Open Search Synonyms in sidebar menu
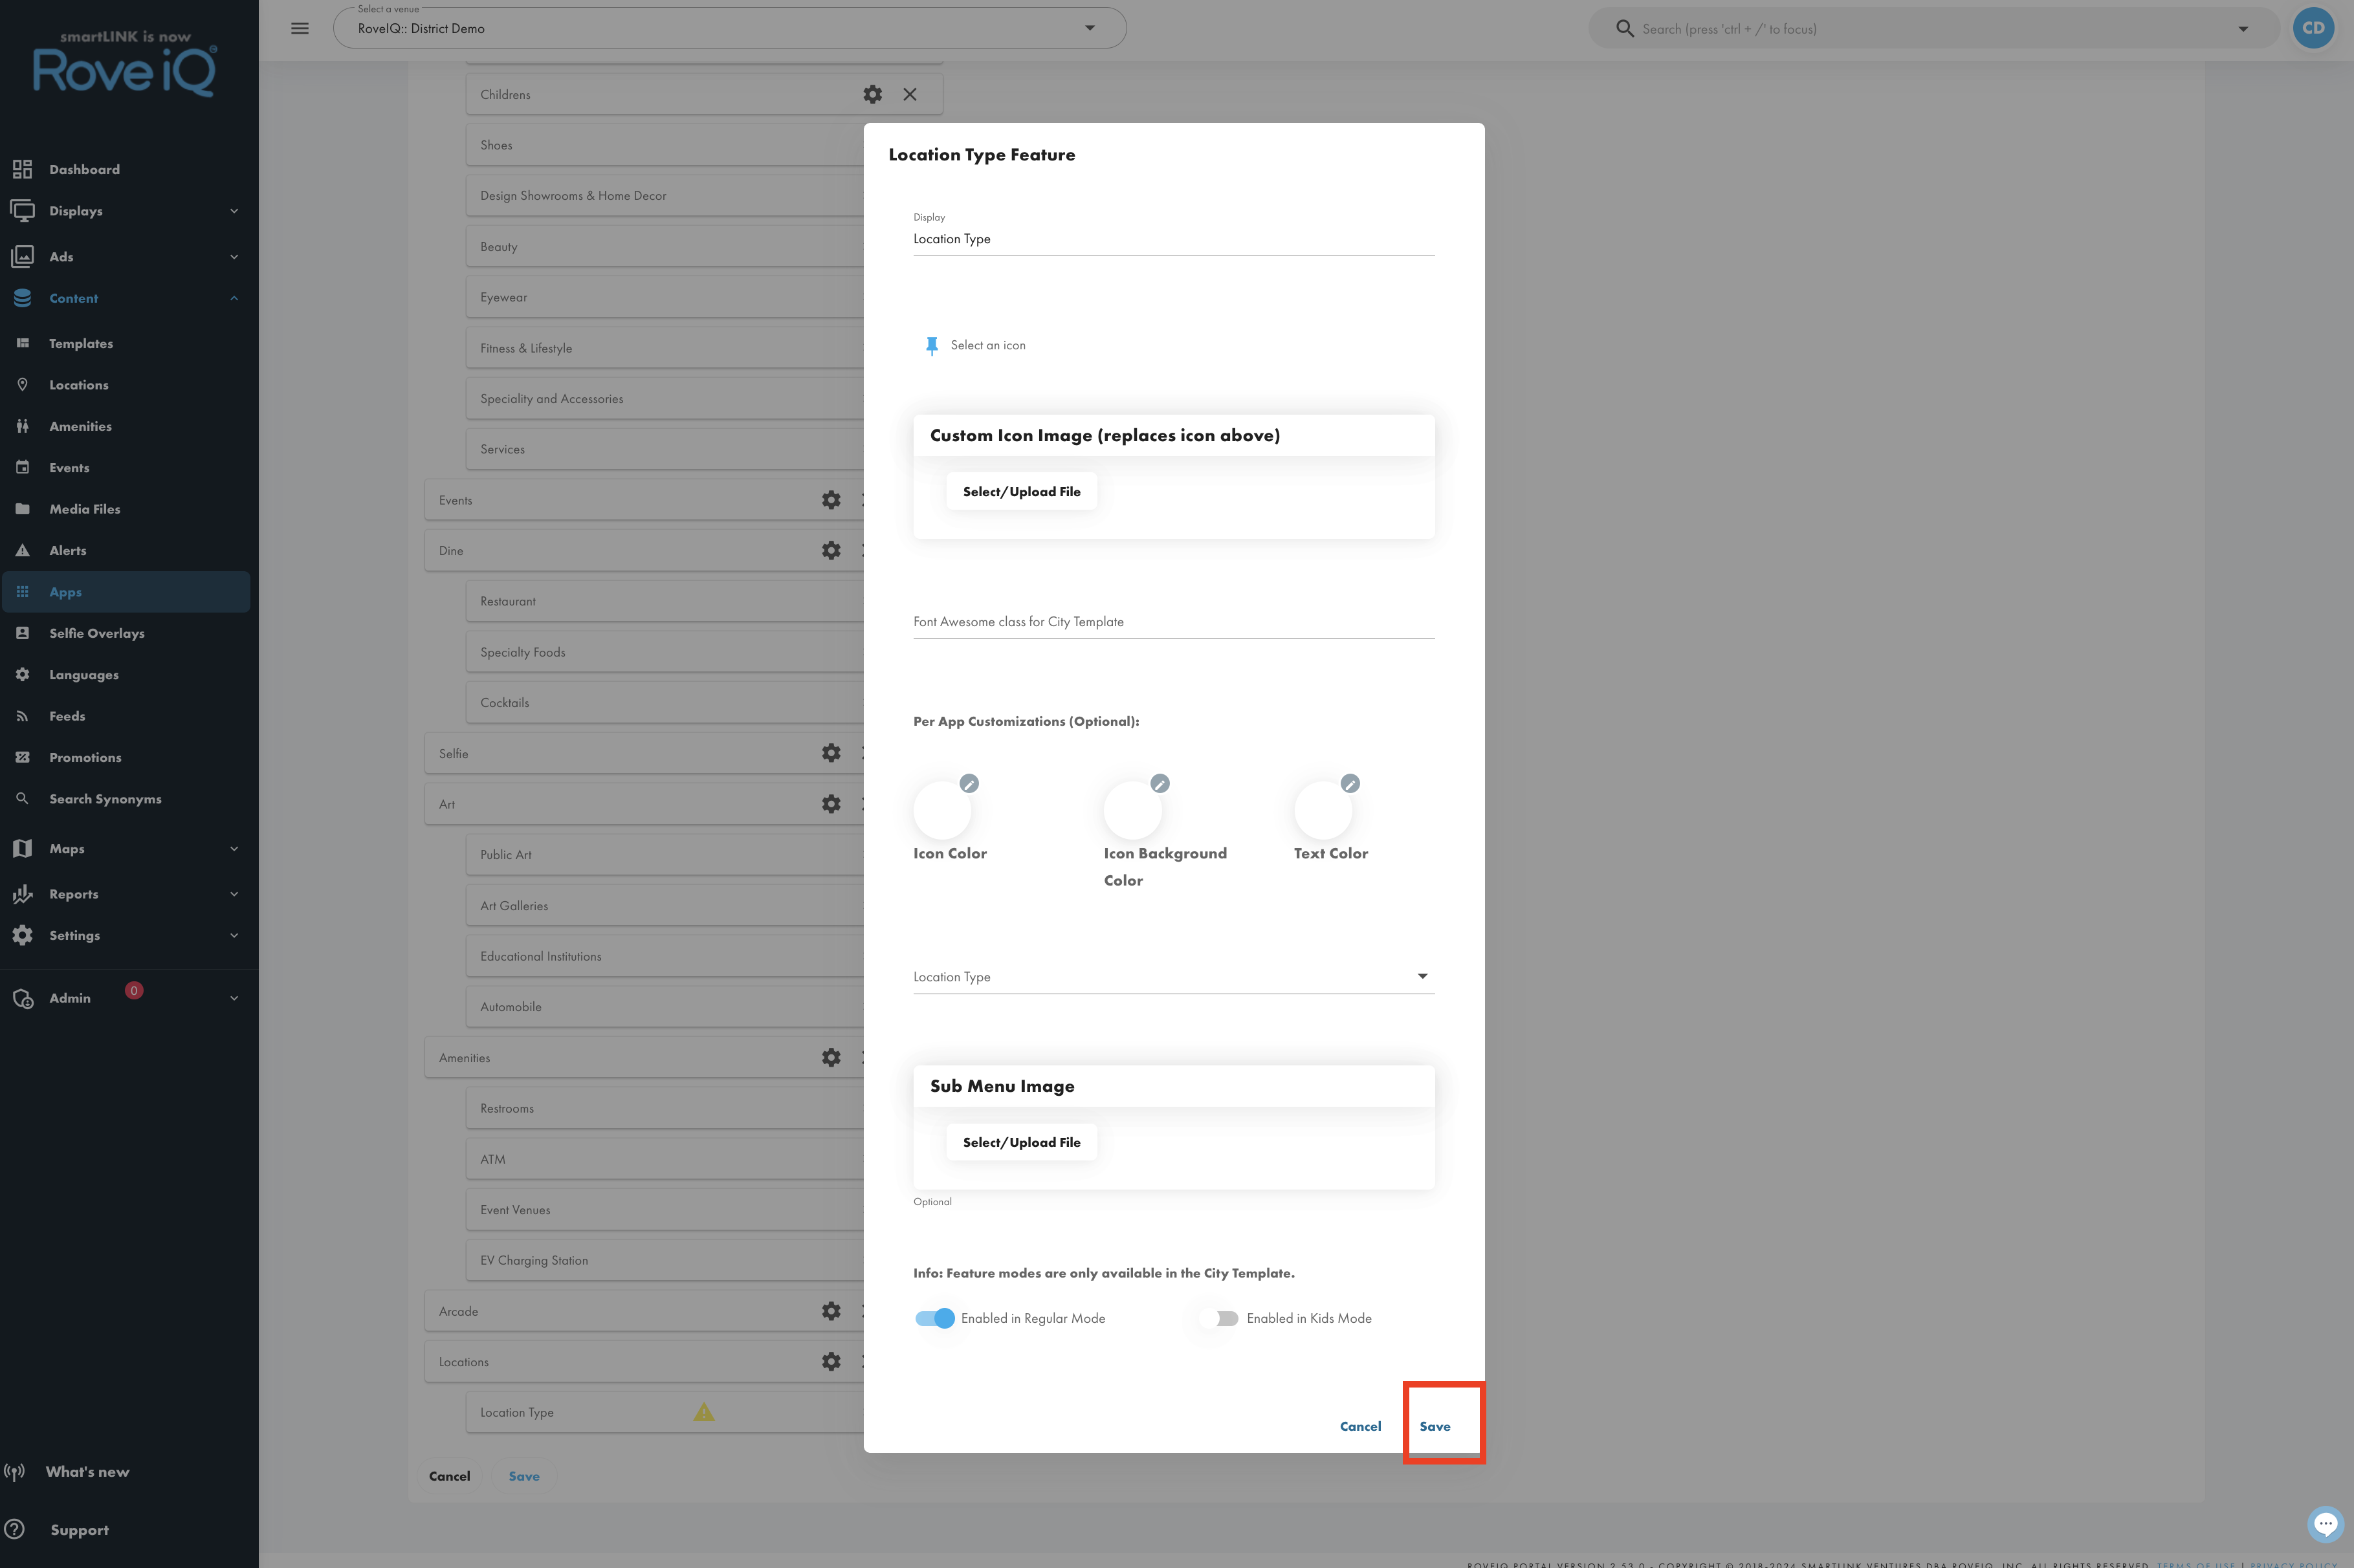This screenshot has width=2354, height=1568. (105, 799)
